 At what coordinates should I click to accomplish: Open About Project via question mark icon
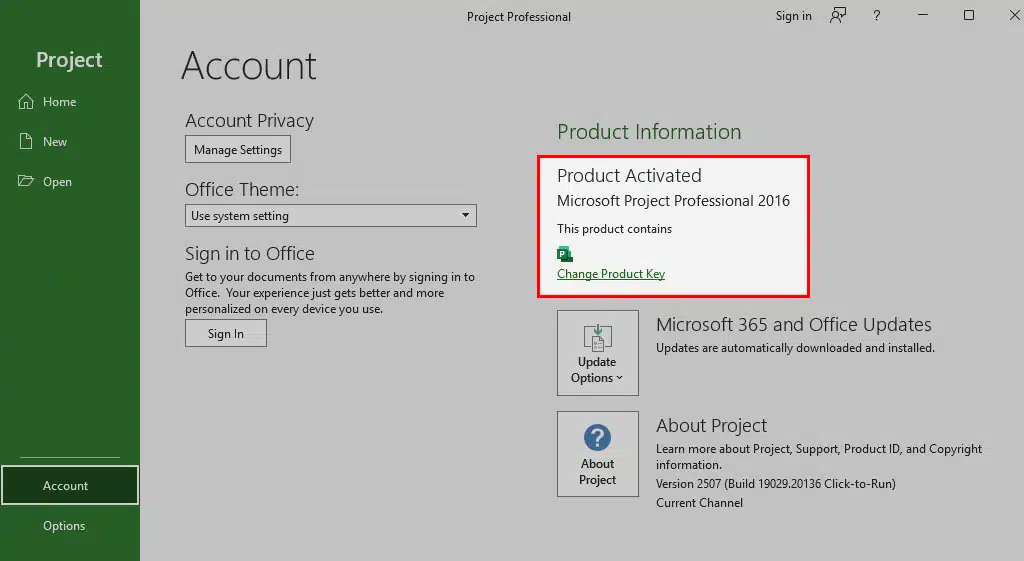(x=597, y=437)
